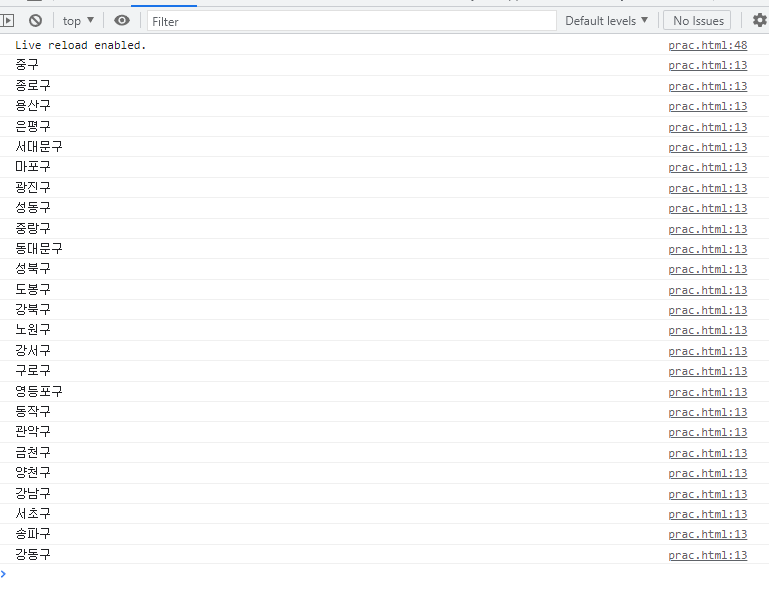
Task: Open prac.html:13 link beside 마포구
Action: click(708, 167)
